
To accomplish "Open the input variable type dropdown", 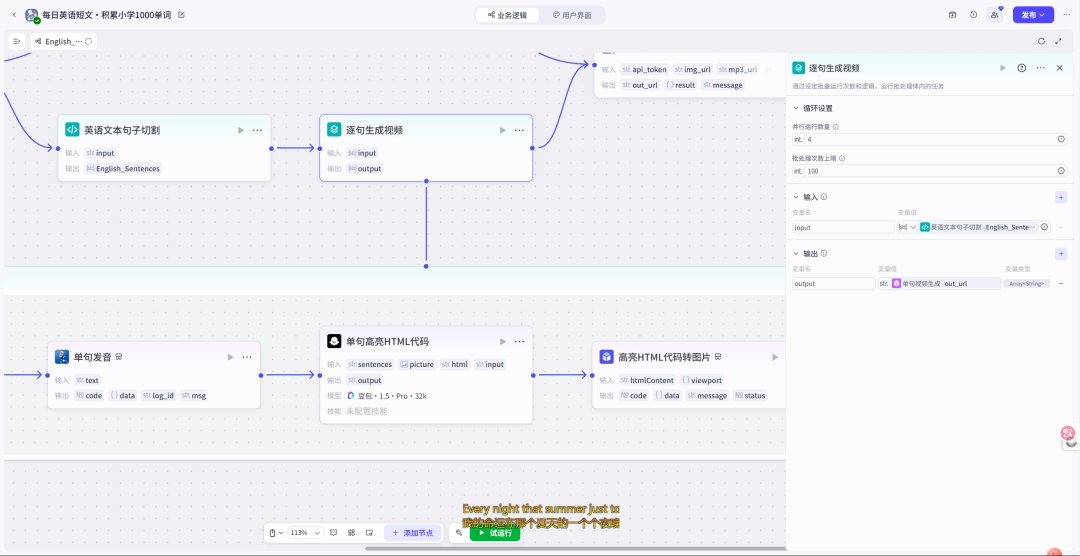I will coord(907,227).
